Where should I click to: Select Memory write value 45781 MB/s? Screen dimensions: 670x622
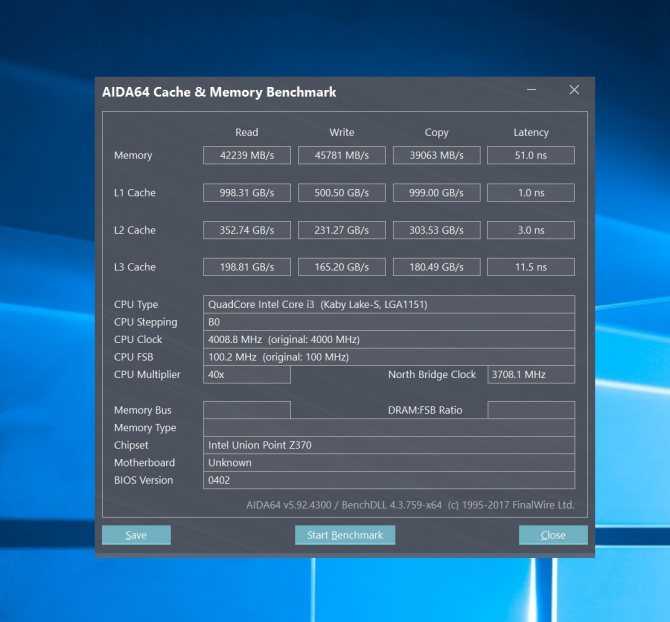coord(342,155)
